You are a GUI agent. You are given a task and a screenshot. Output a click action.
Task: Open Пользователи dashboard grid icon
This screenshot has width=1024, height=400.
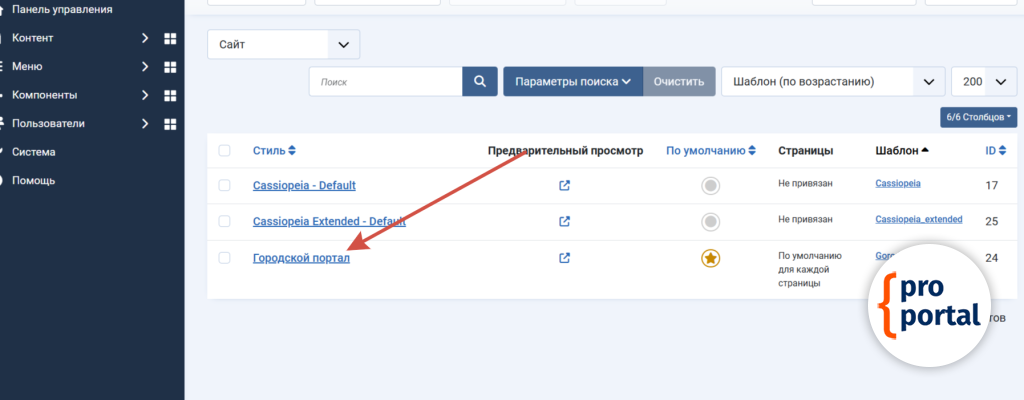pyautogui.click(x=170, y=124)
